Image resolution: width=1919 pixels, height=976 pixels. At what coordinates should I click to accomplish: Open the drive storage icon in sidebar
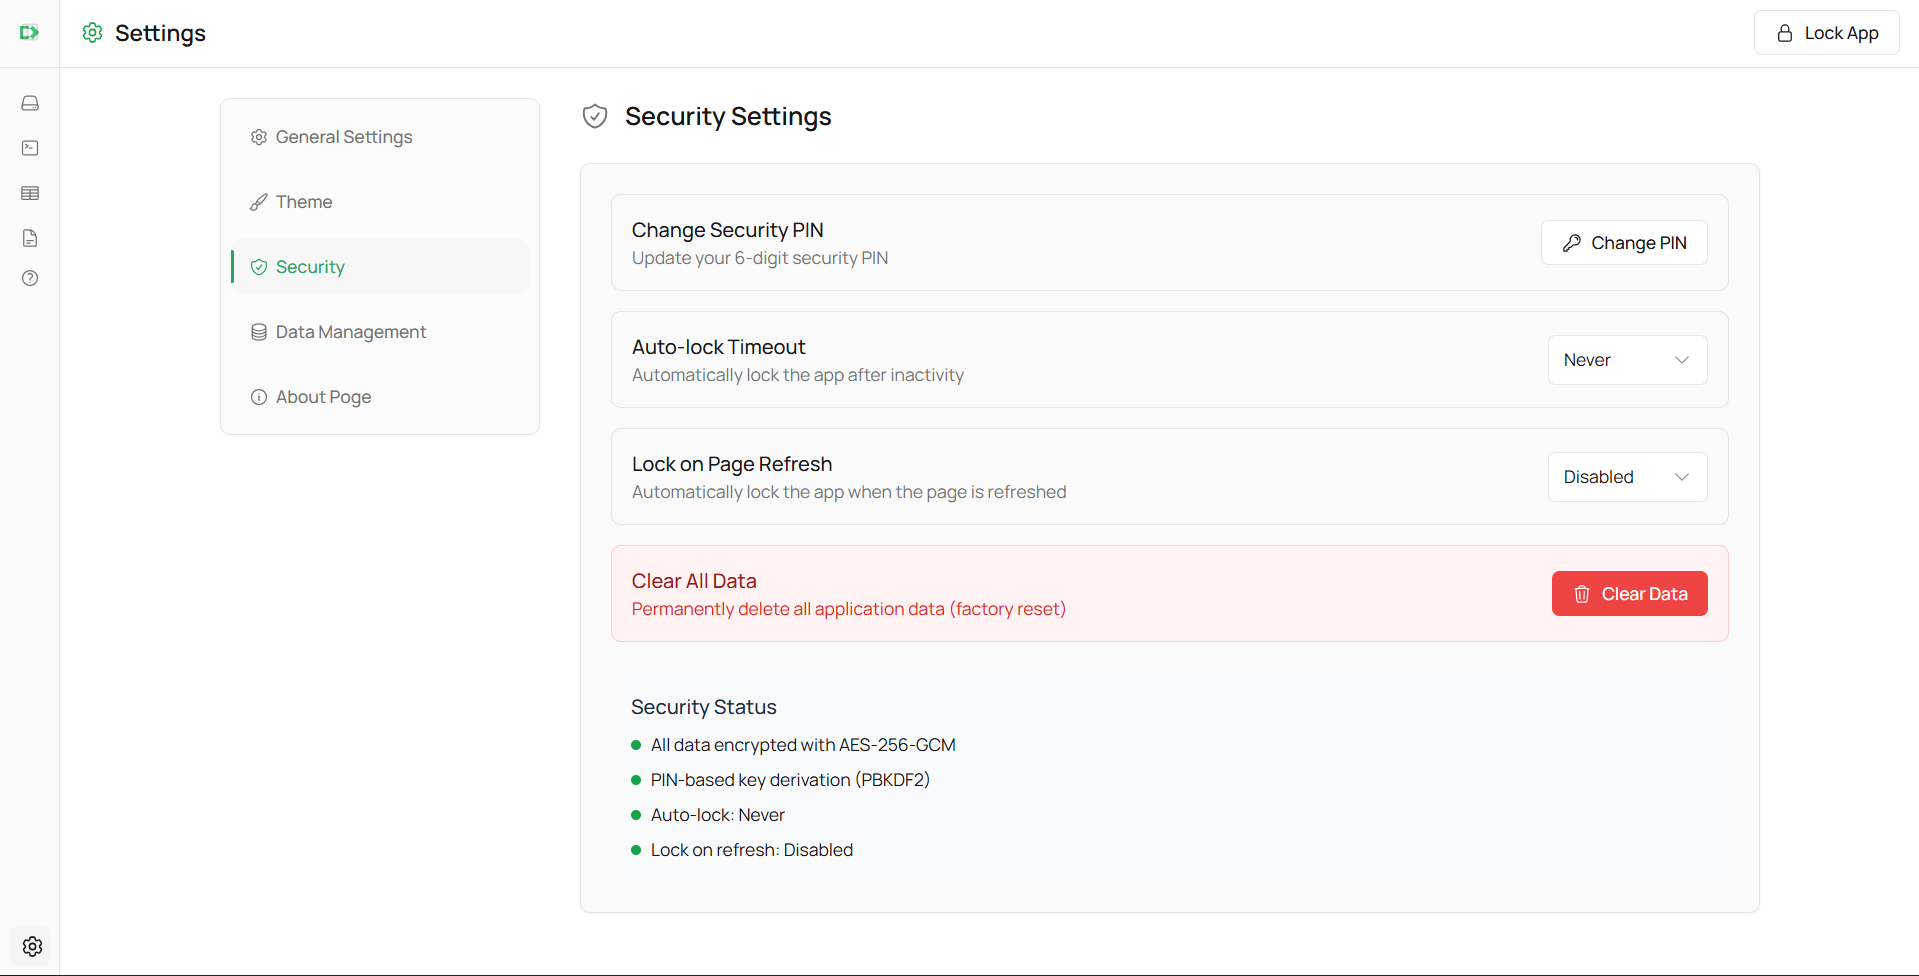click(x=30, y=103)
